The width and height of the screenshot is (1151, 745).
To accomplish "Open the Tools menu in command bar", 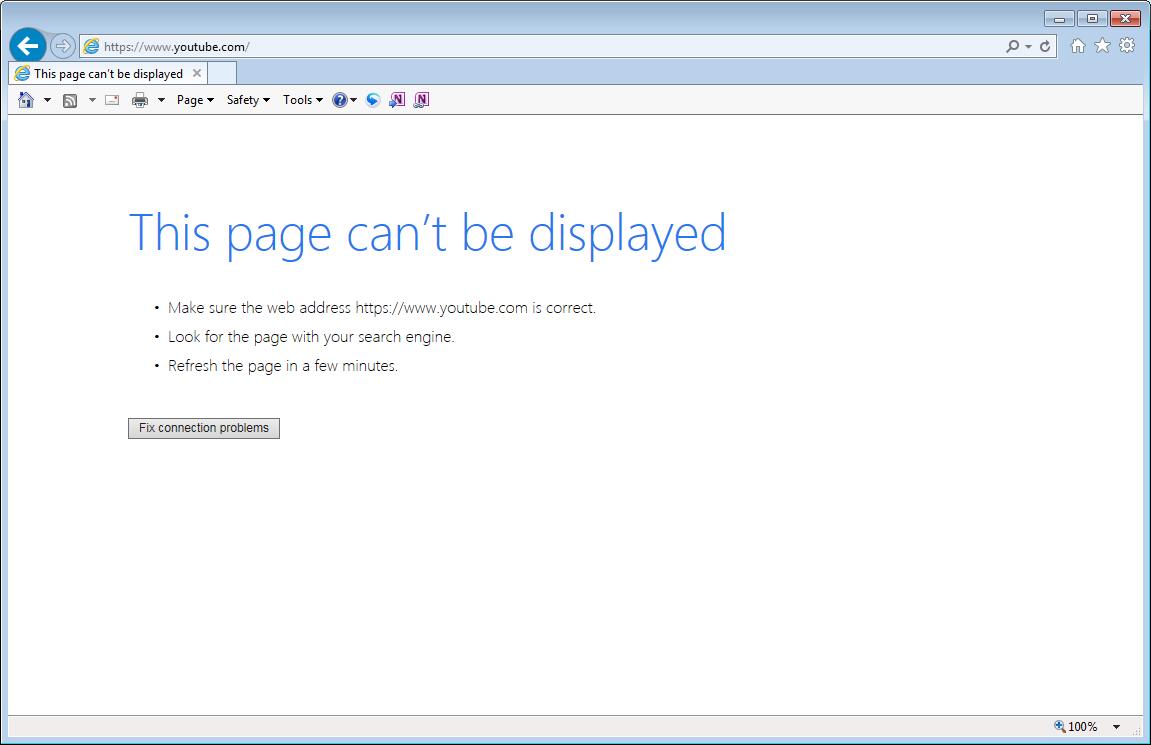I will pos(303,100).
